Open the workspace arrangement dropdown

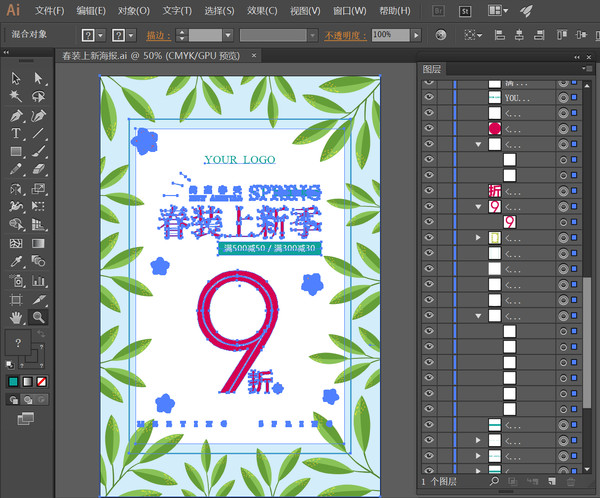498,11
